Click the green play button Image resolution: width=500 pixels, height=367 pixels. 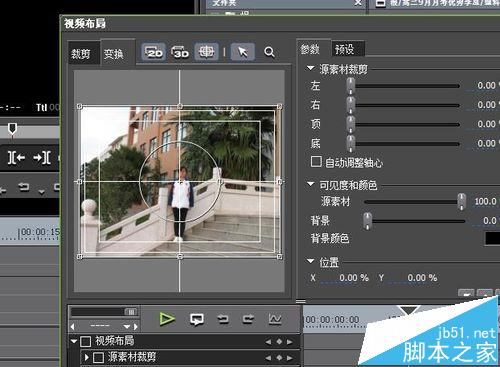167,319
